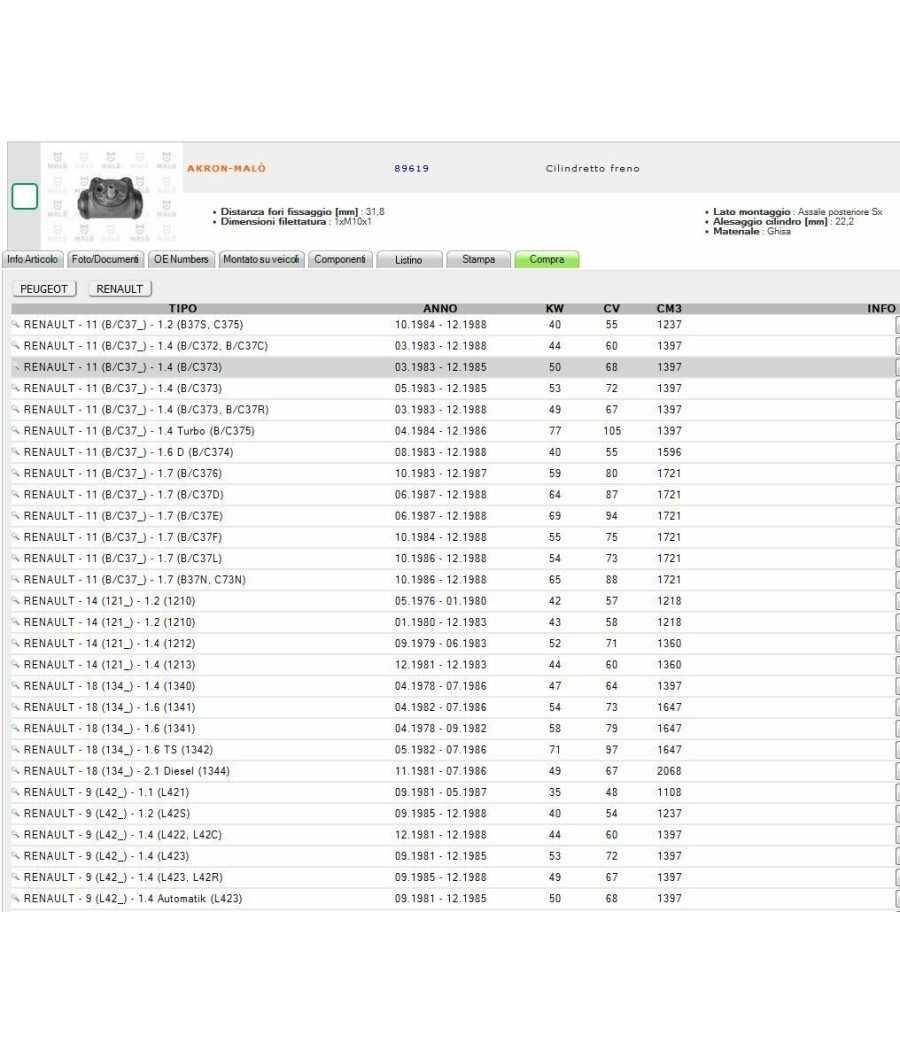Click the date range 09.1981 - 05.1987
This screenshot has width=900, height=1050.
click(441, 792)
